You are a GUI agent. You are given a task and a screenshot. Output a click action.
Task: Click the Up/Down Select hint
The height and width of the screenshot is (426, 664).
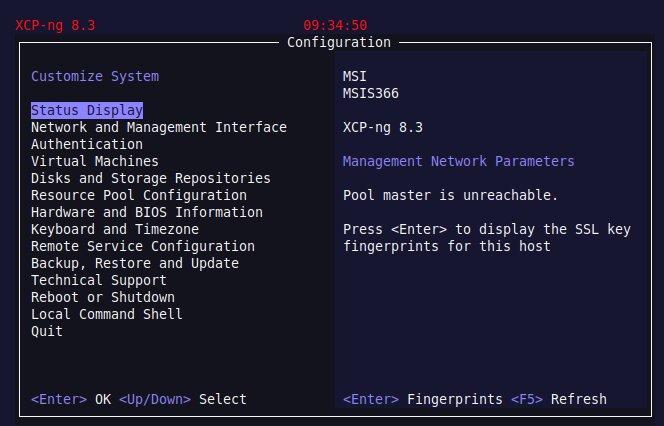(183, 399)
